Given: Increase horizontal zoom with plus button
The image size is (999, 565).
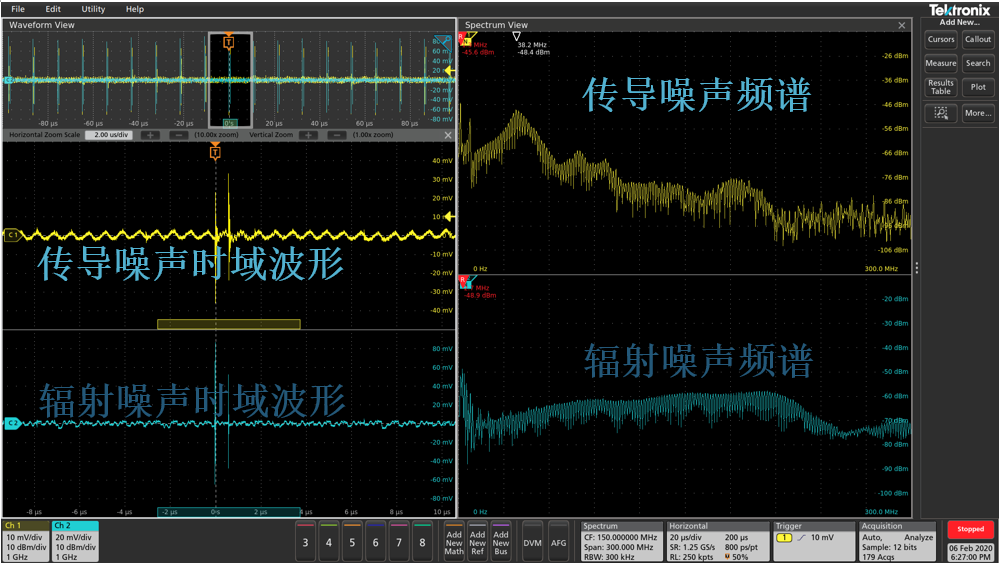Looking at the screenshot, I should [x=149, y=135].
